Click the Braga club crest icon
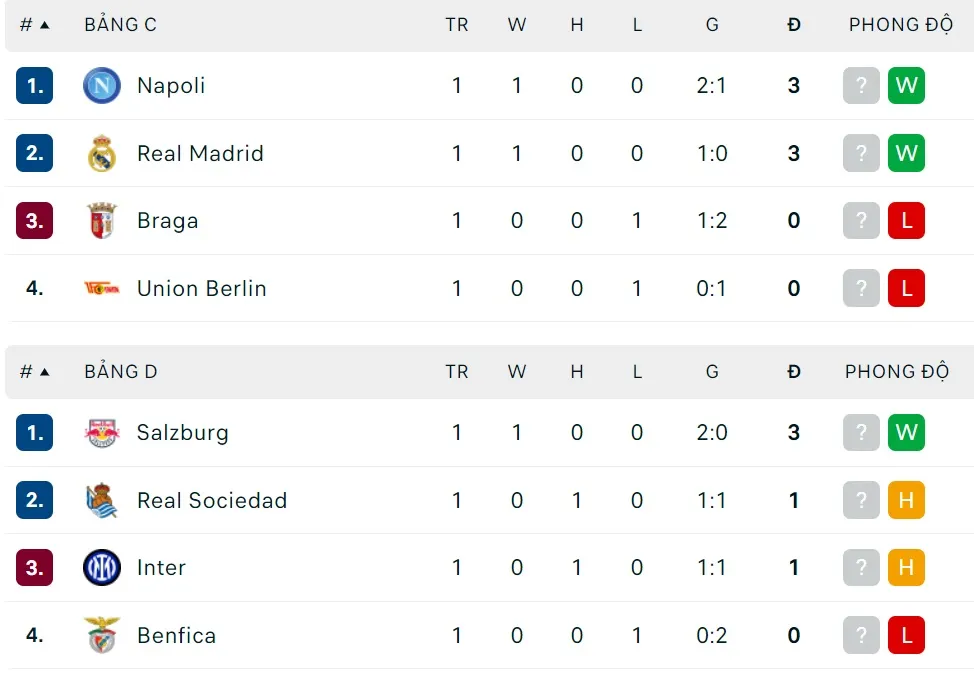The height and width of the screenshot is (678, 974). [x=102, y=221]
